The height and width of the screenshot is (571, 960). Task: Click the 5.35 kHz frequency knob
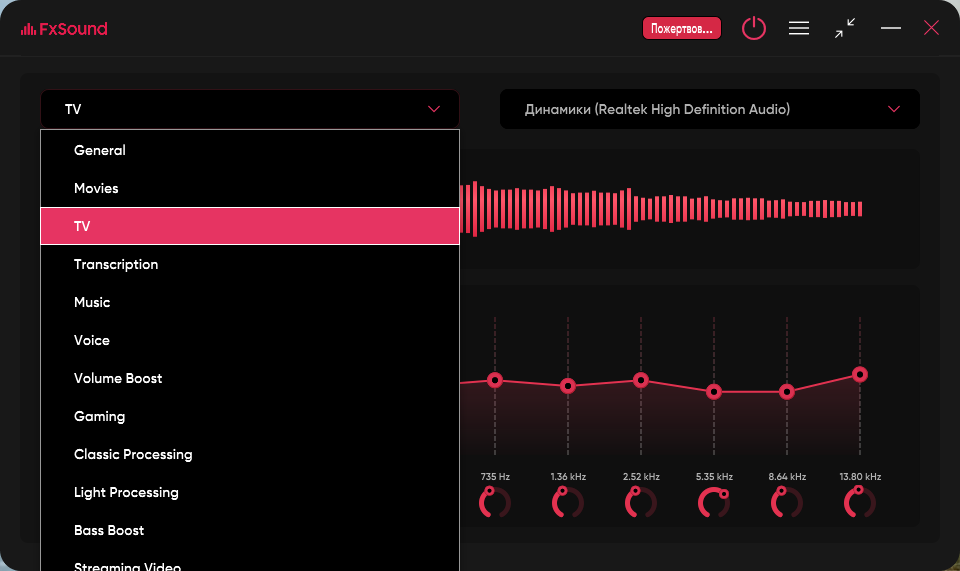click(x=714, y=502)
